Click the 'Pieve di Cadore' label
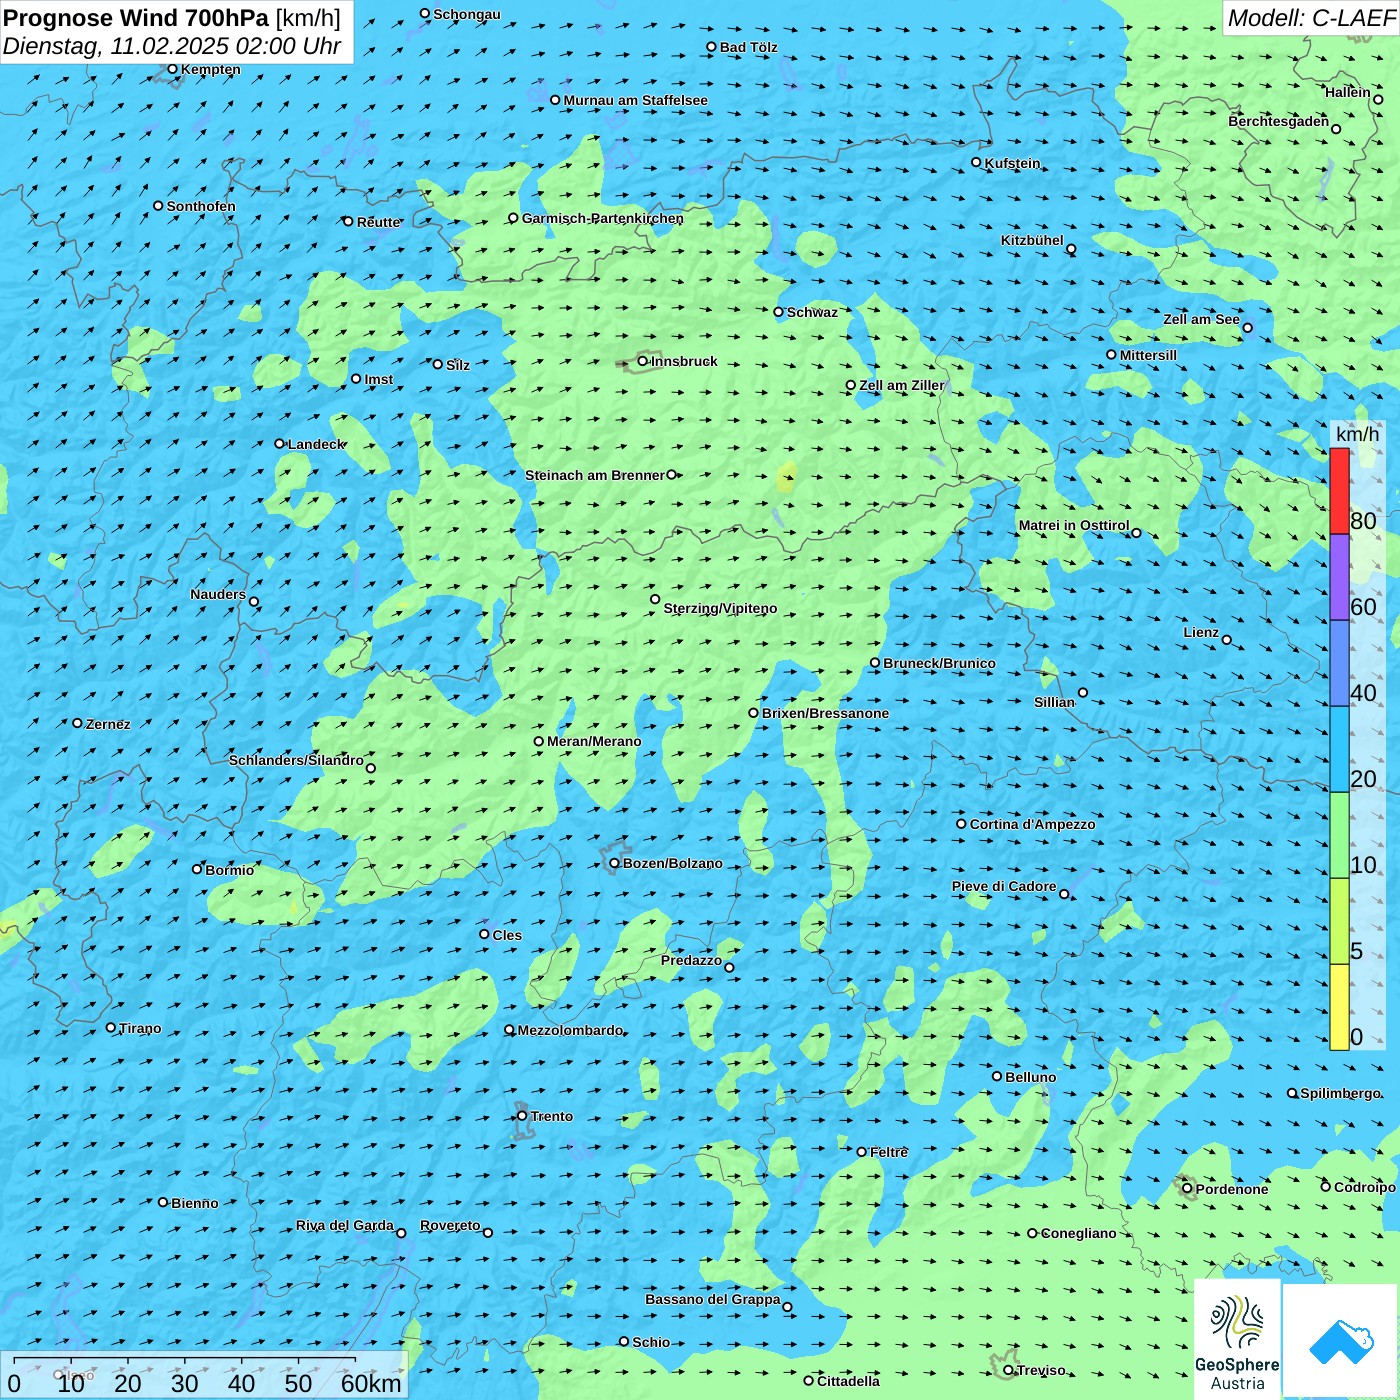 1004,886
